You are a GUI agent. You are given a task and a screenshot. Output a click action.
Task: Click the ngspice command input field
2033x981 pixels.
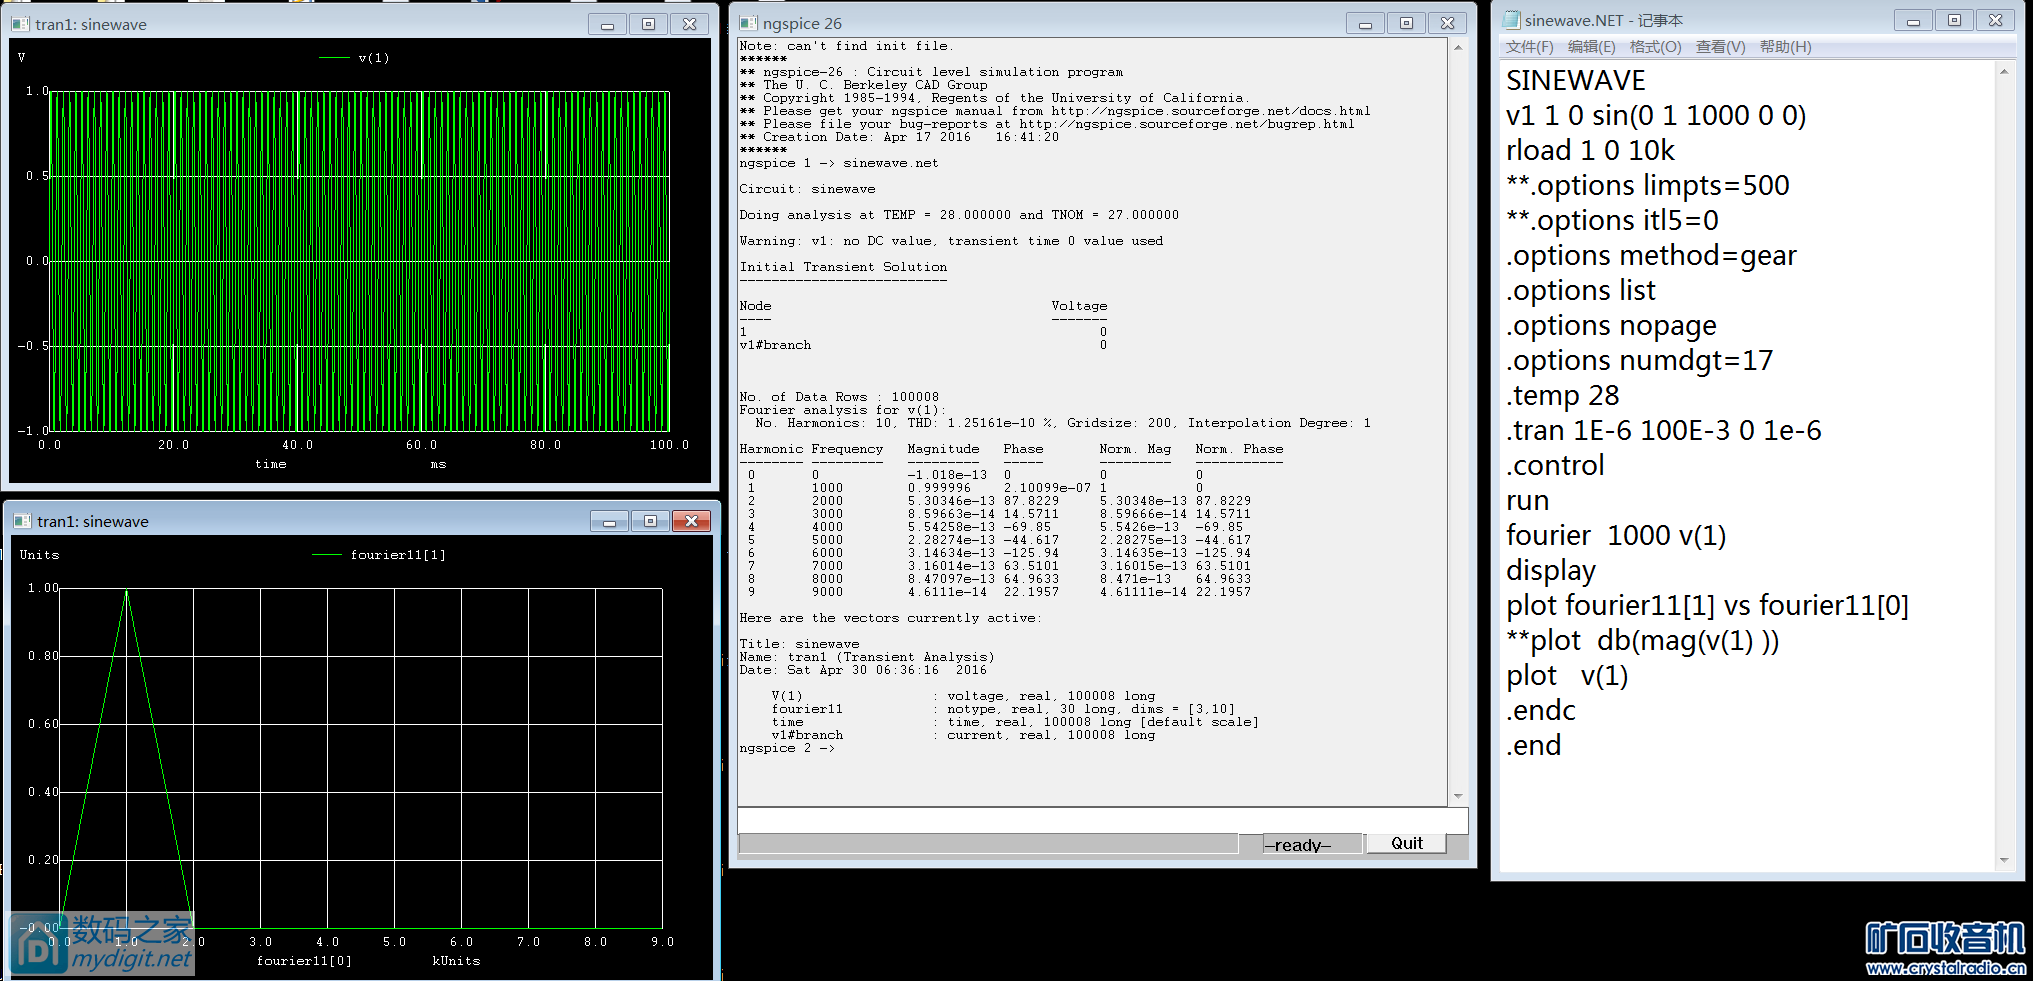coord(1102,820)
